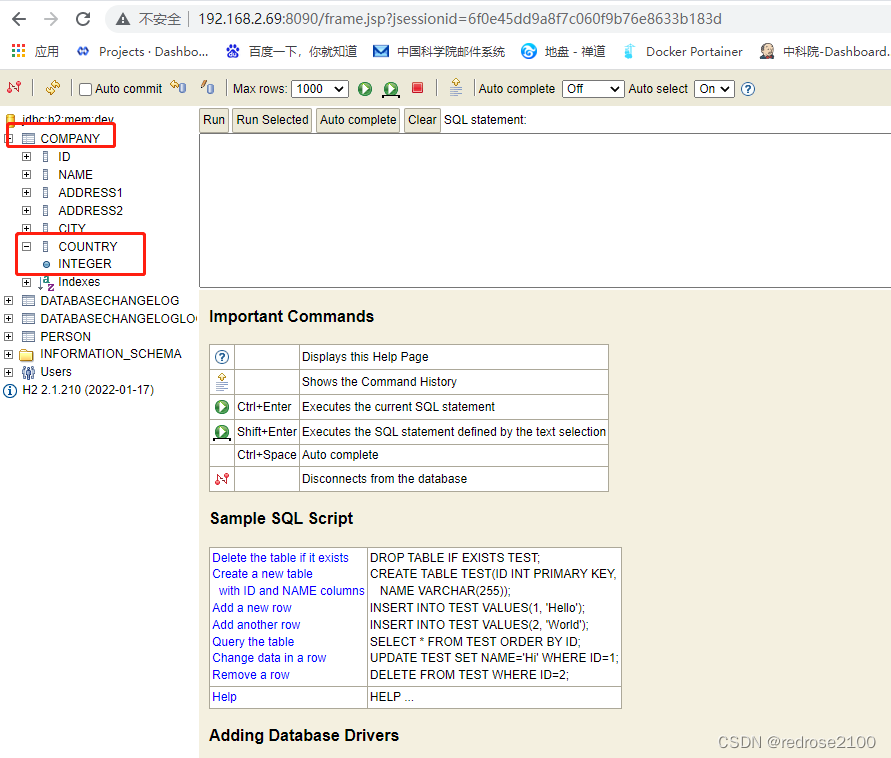Expand the PERSON table node
This screenshot has width=891, height=758.
(x=8, y=336)
